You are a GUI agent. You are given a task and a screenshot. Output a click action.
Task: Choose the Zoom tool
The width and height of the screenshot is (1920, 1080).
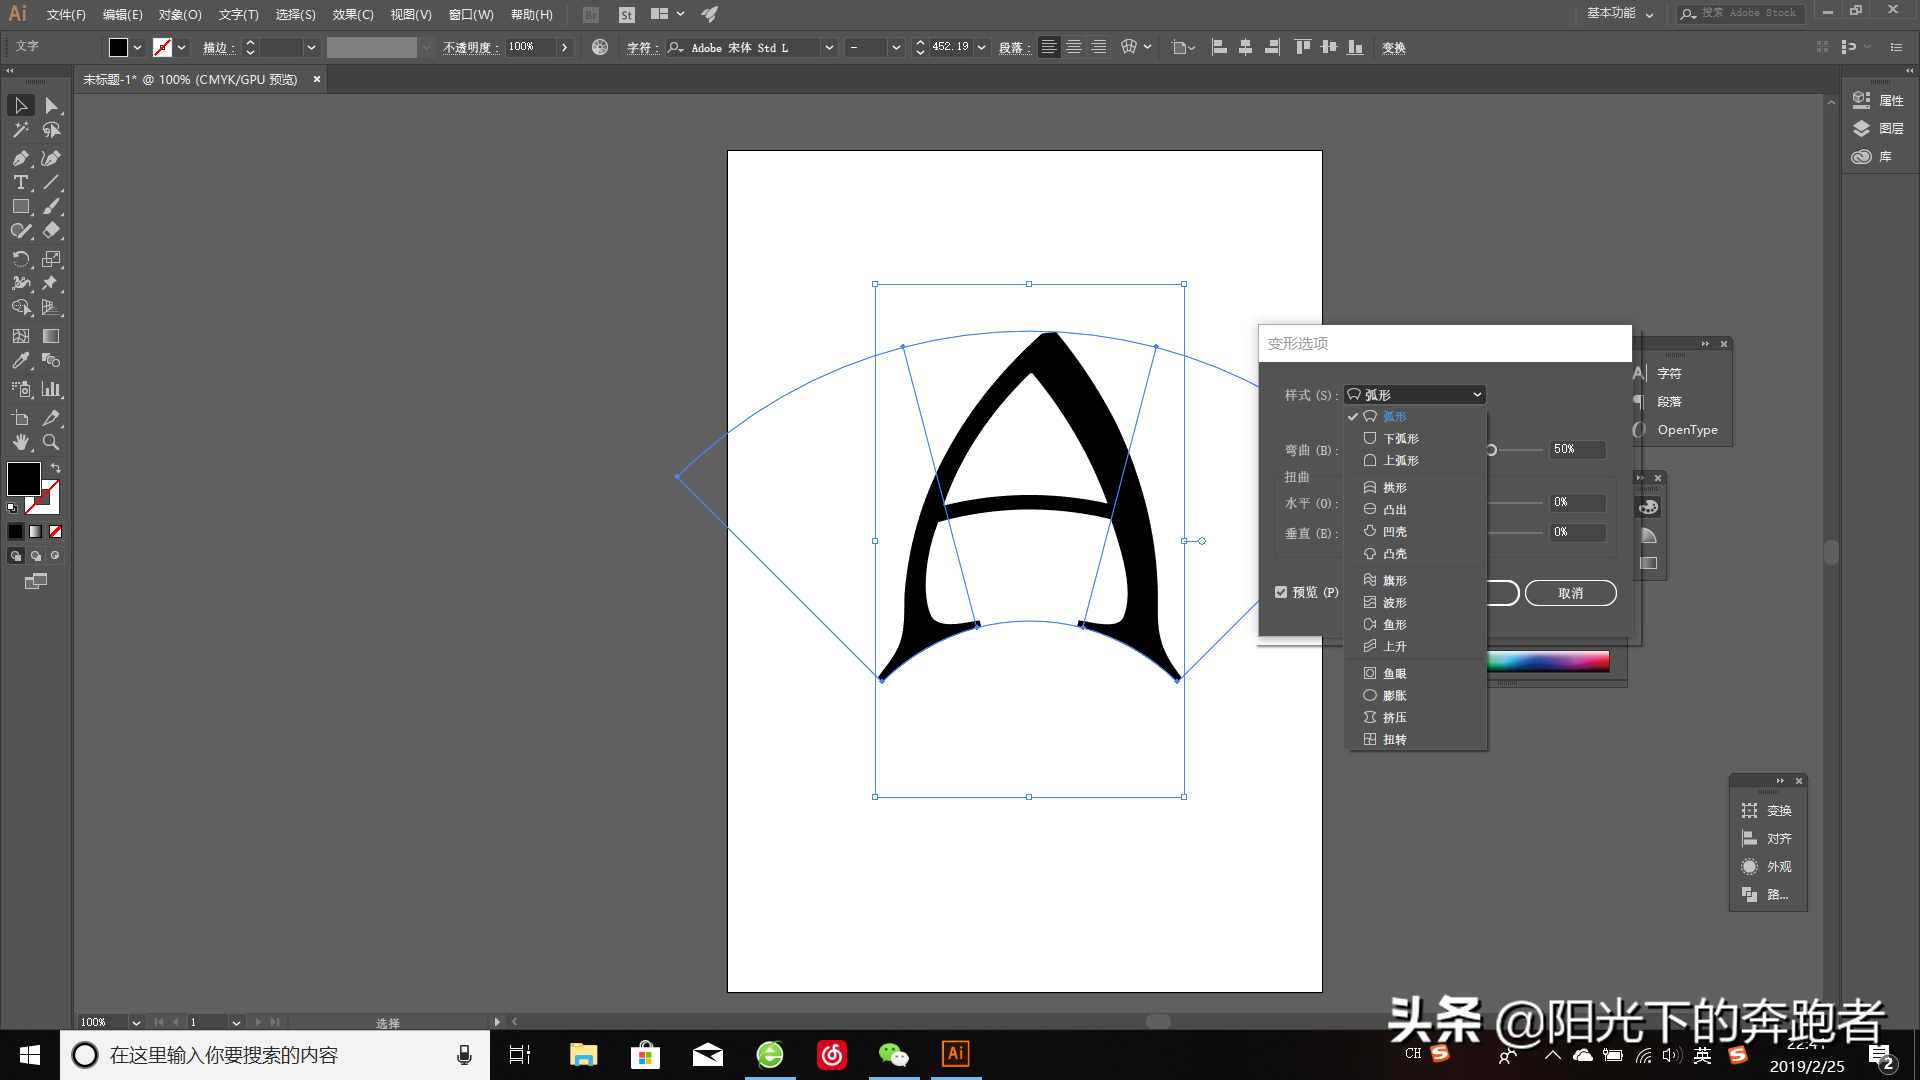[51, 442]
